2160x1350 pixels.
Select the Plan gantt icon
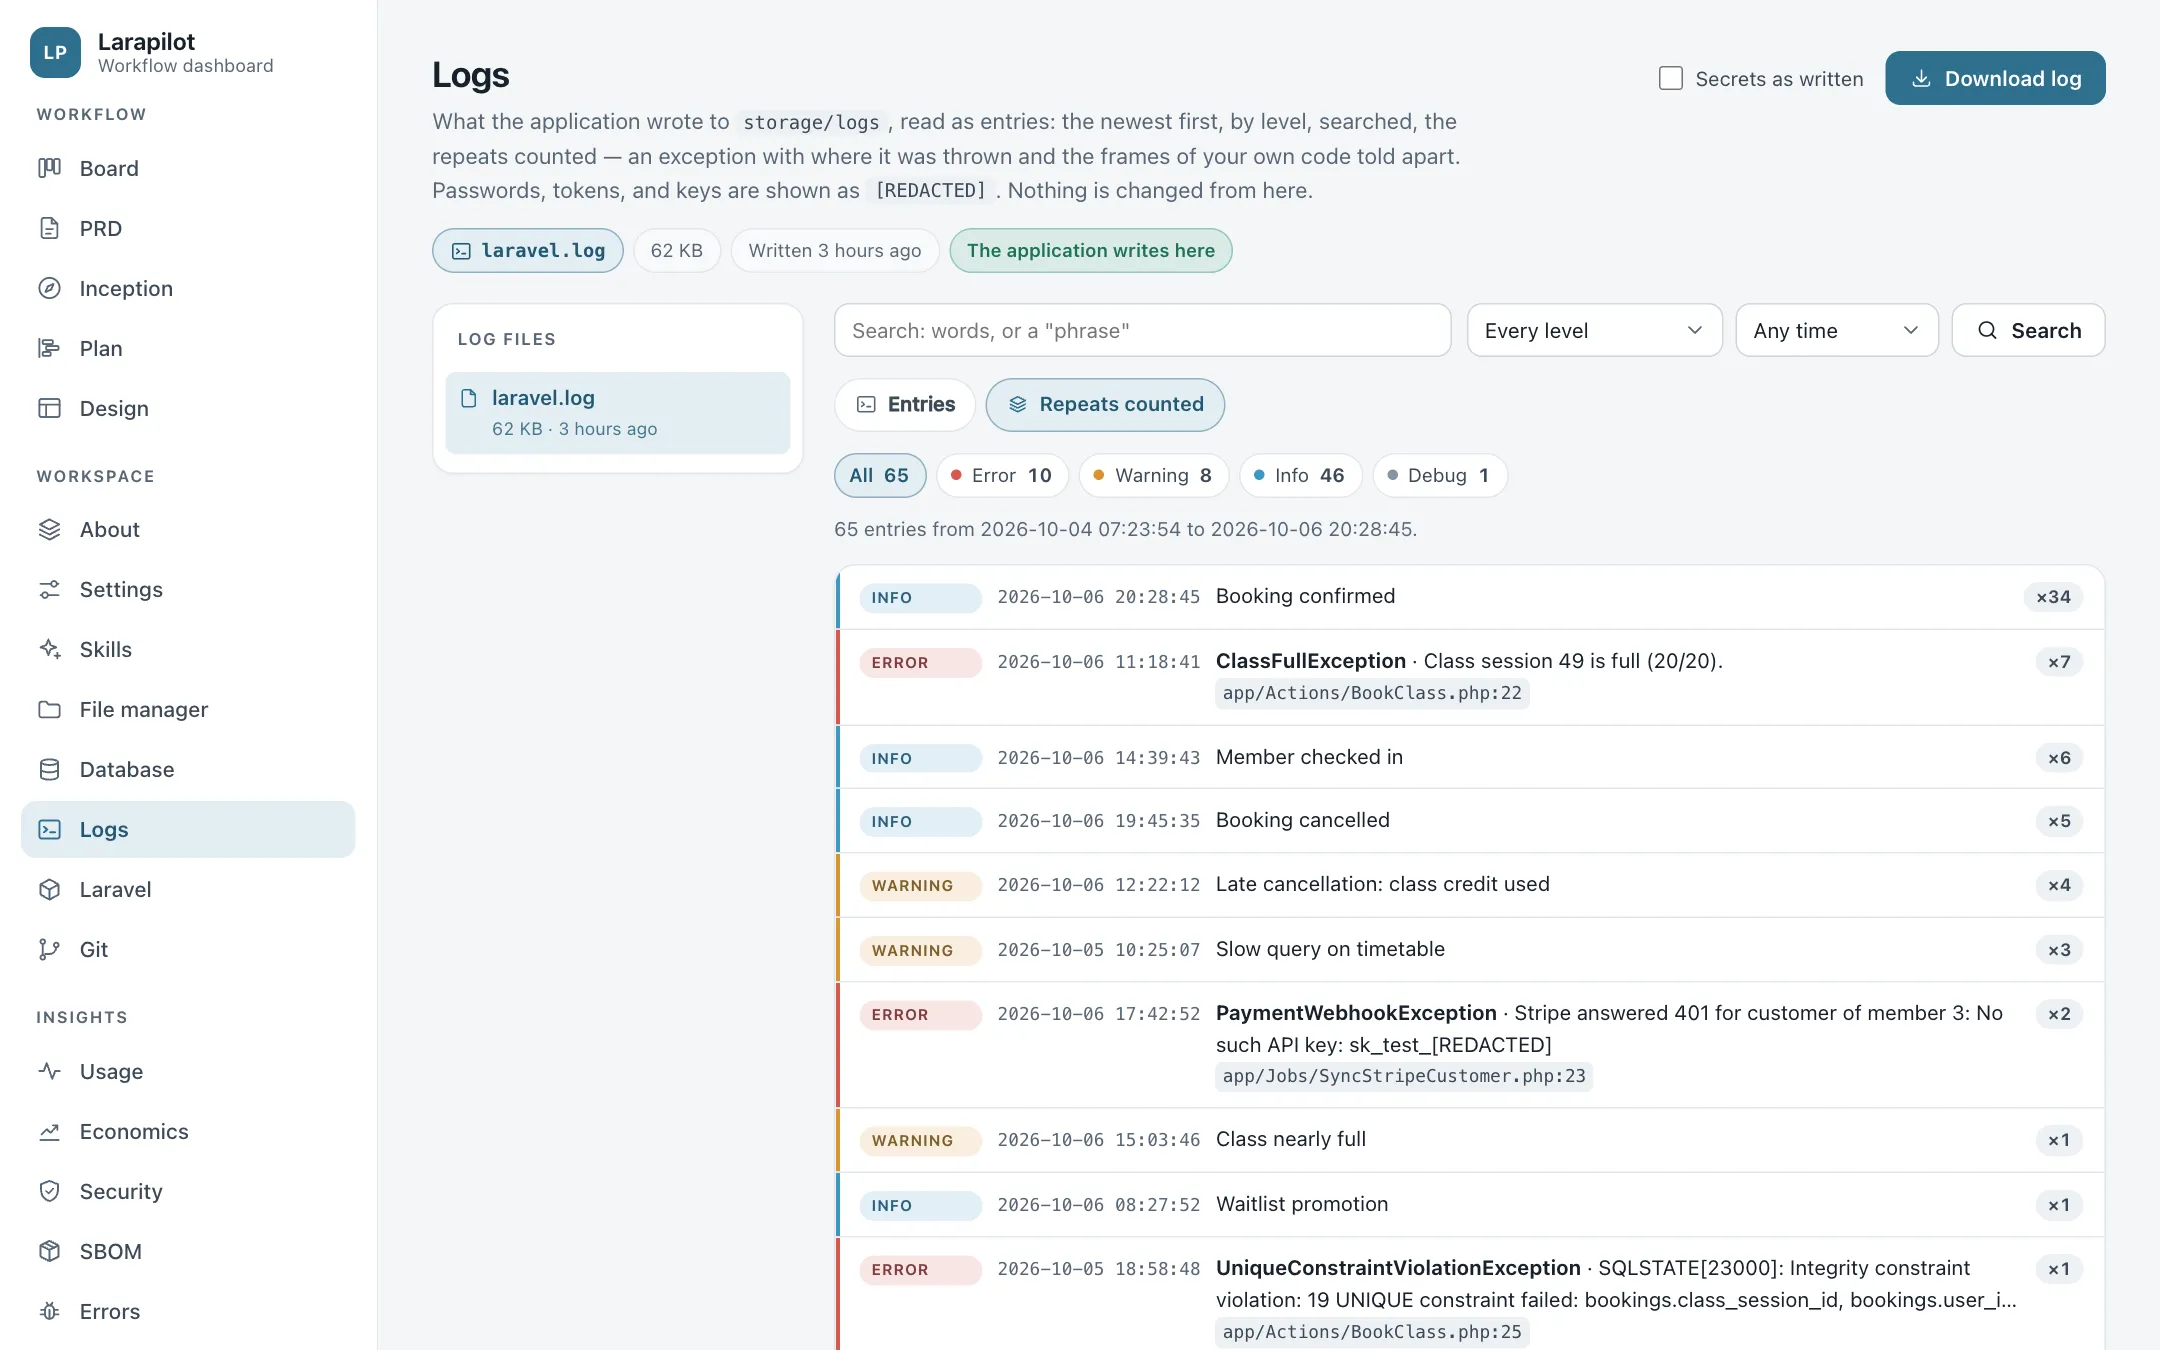coord(49,348)
